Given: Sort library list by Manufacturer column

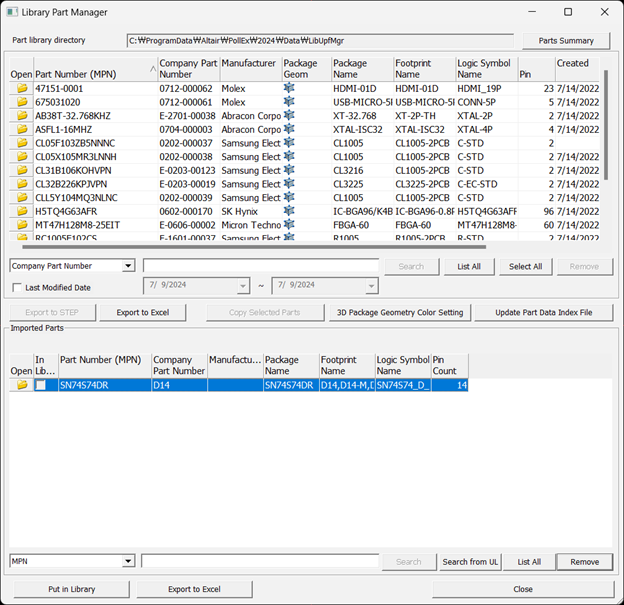Looking at the screenshot, I should 249,68.
